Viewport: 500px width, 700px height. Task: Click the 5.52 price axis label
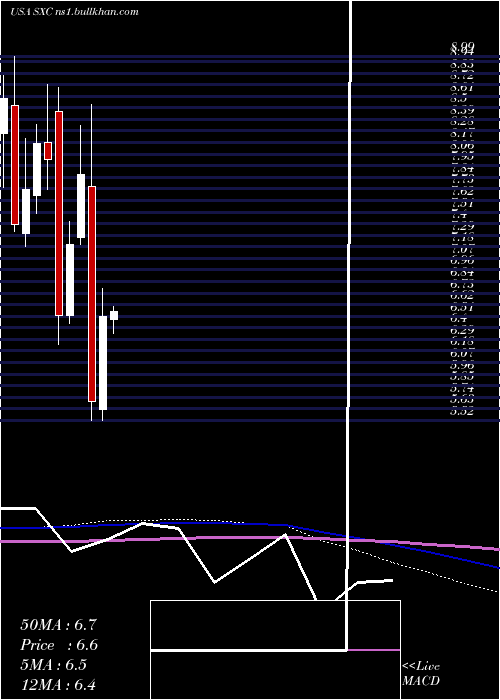pyautogui.click(x=462, y=412)
